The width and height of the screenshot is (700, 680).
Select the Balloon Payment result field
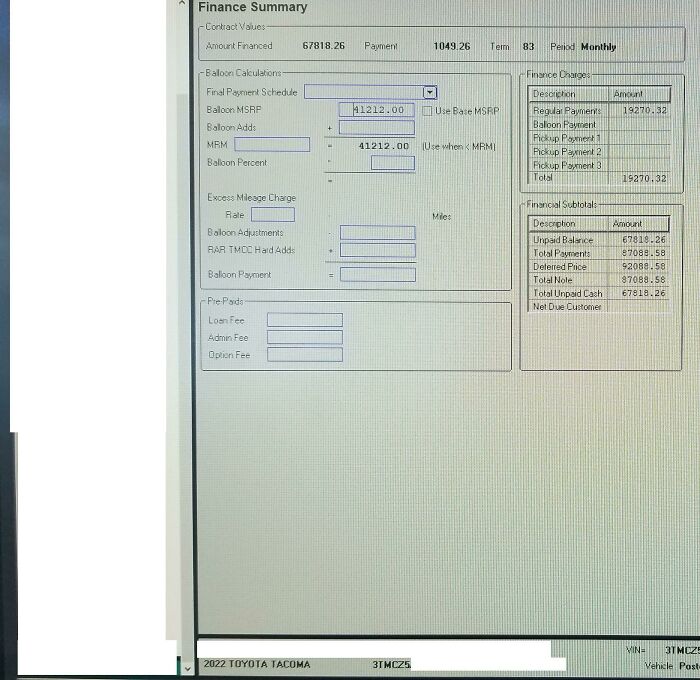pyautogui.click(x=377, y=274)
